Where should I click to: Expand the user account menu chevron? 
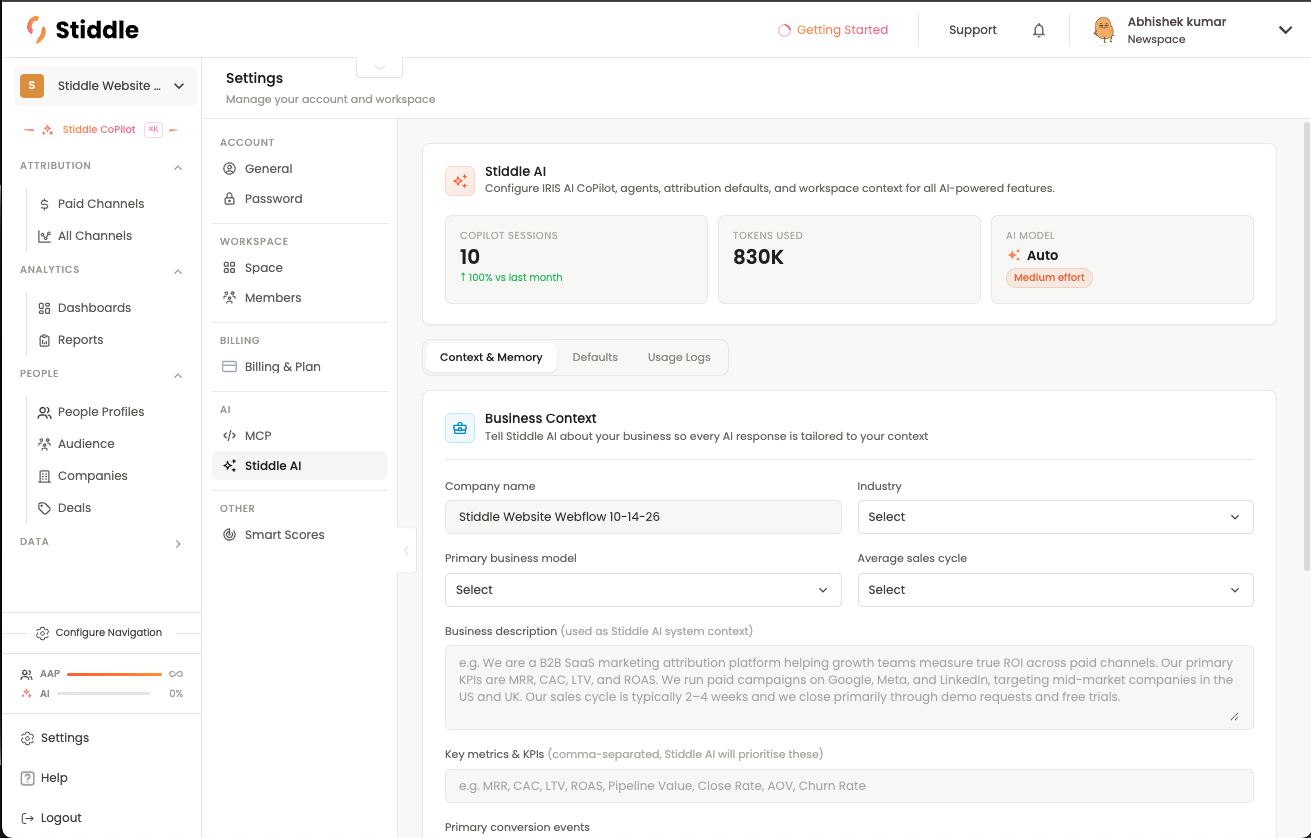1285,30
